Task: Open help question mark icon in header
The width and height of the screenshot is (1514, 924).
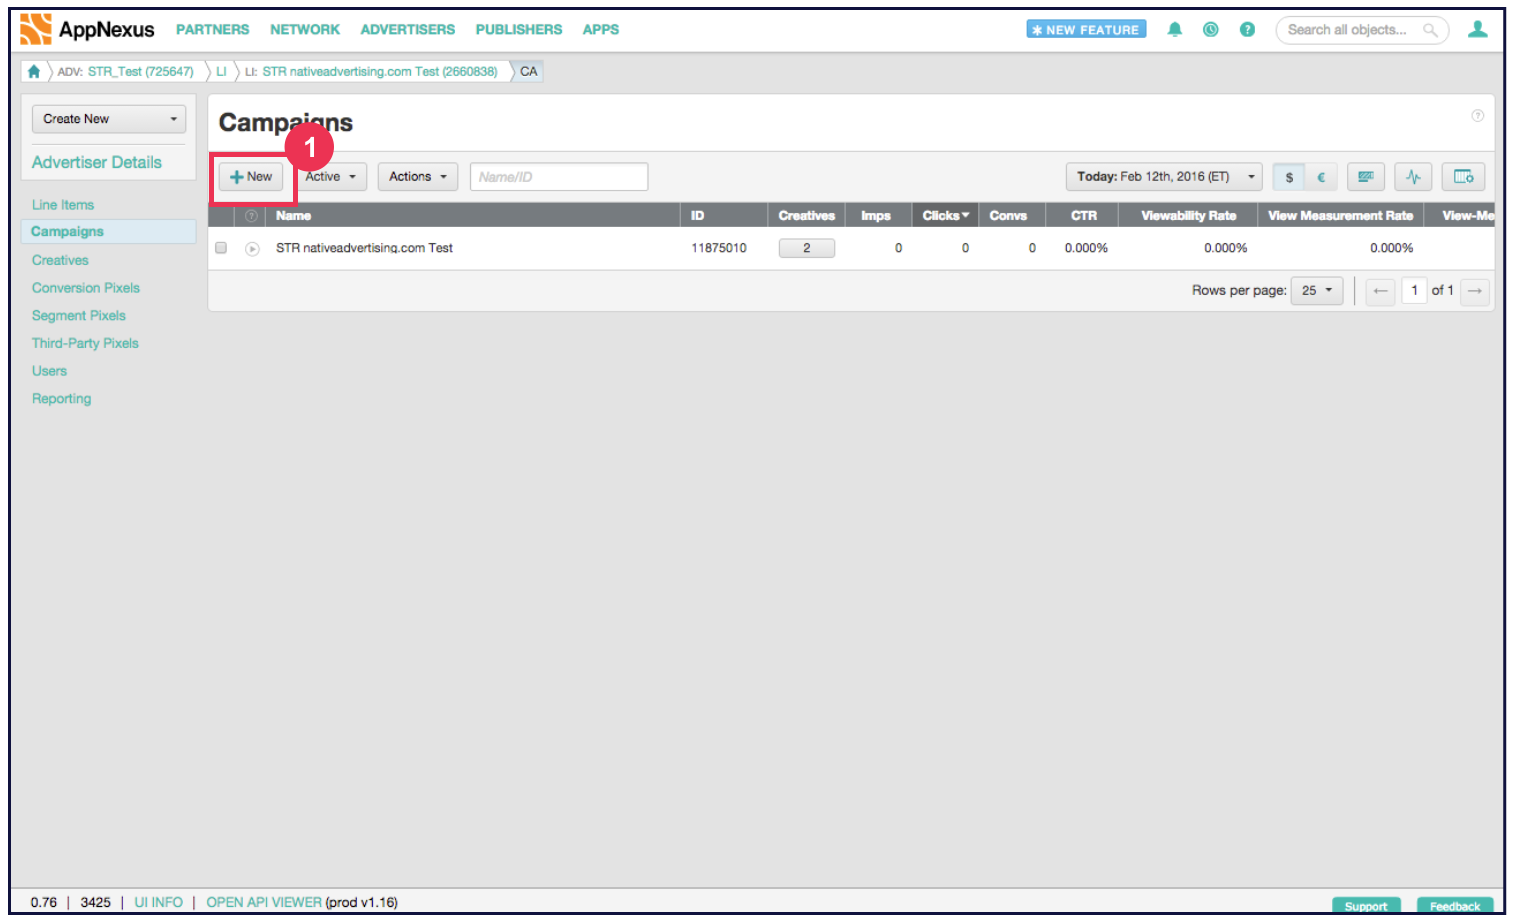Action: point(1247,29)
